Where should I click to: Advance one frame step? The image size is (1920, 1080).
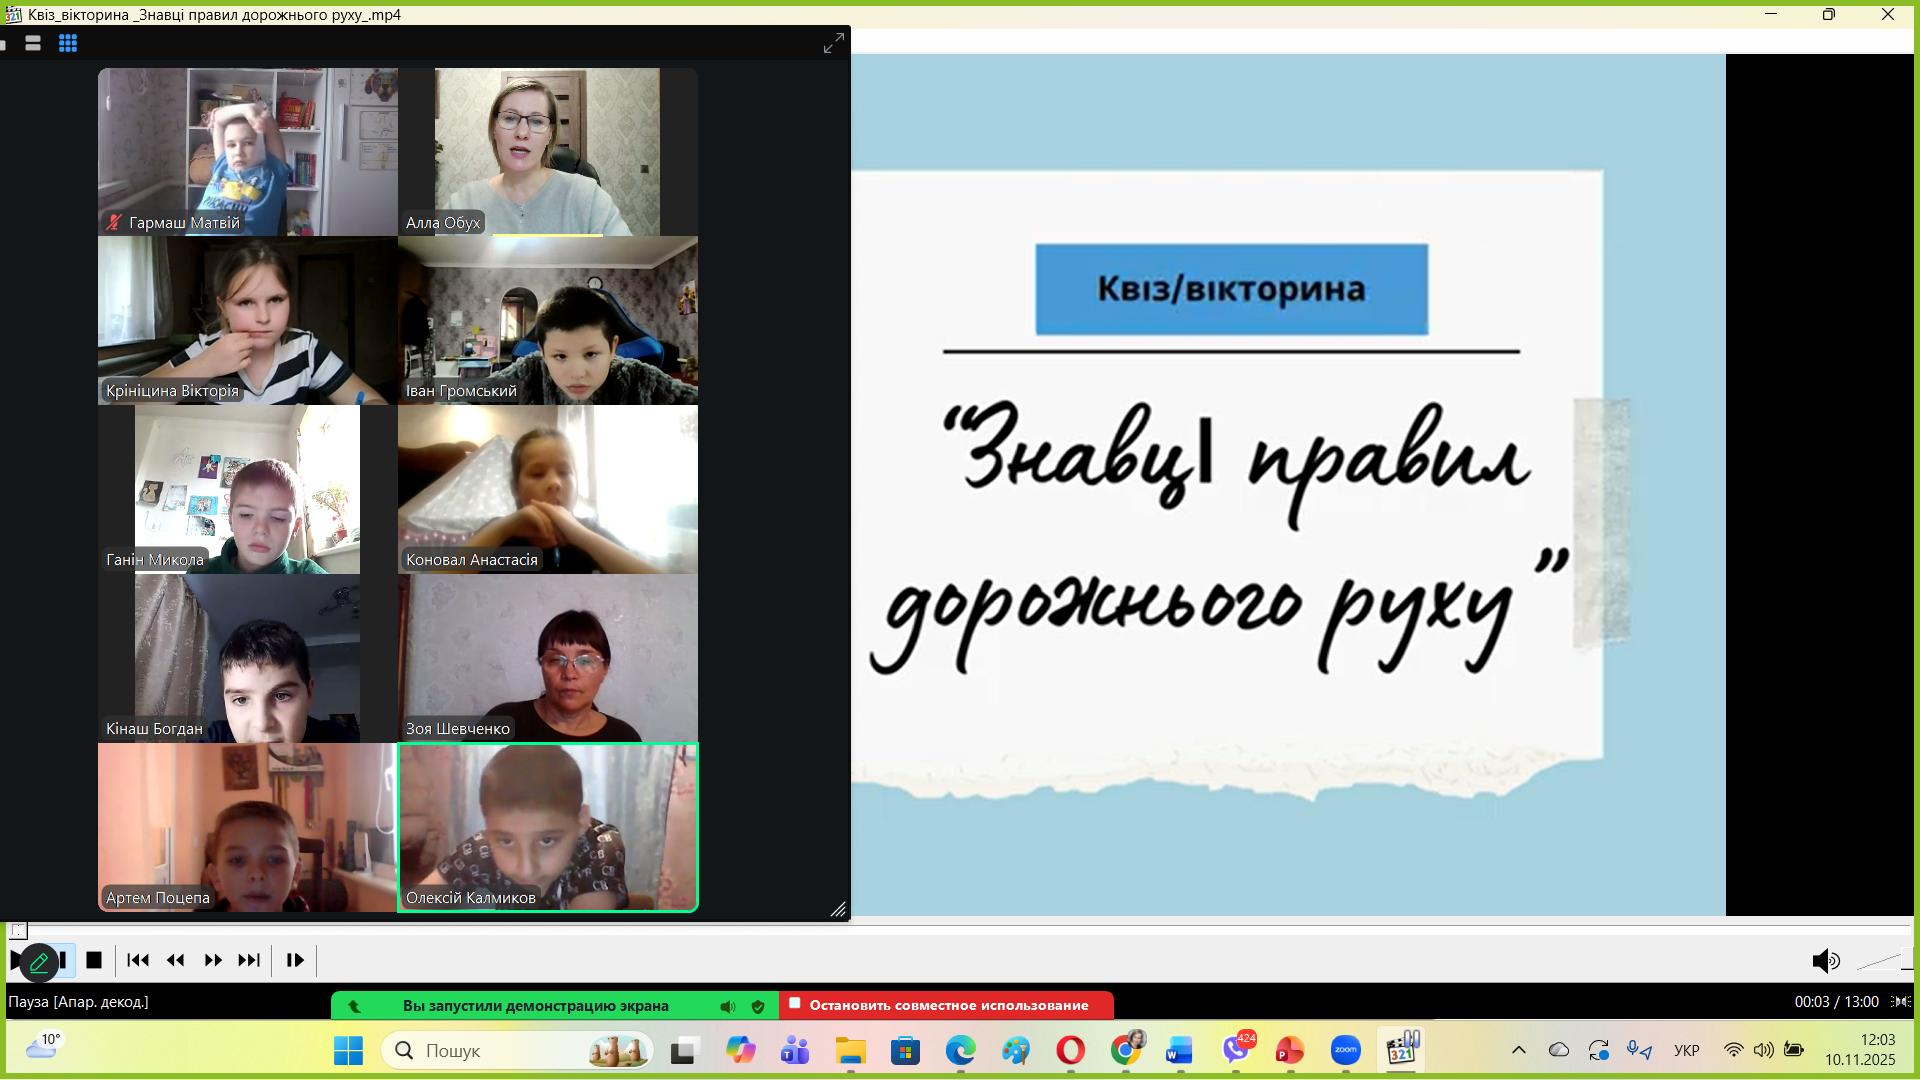click(295, 960)
